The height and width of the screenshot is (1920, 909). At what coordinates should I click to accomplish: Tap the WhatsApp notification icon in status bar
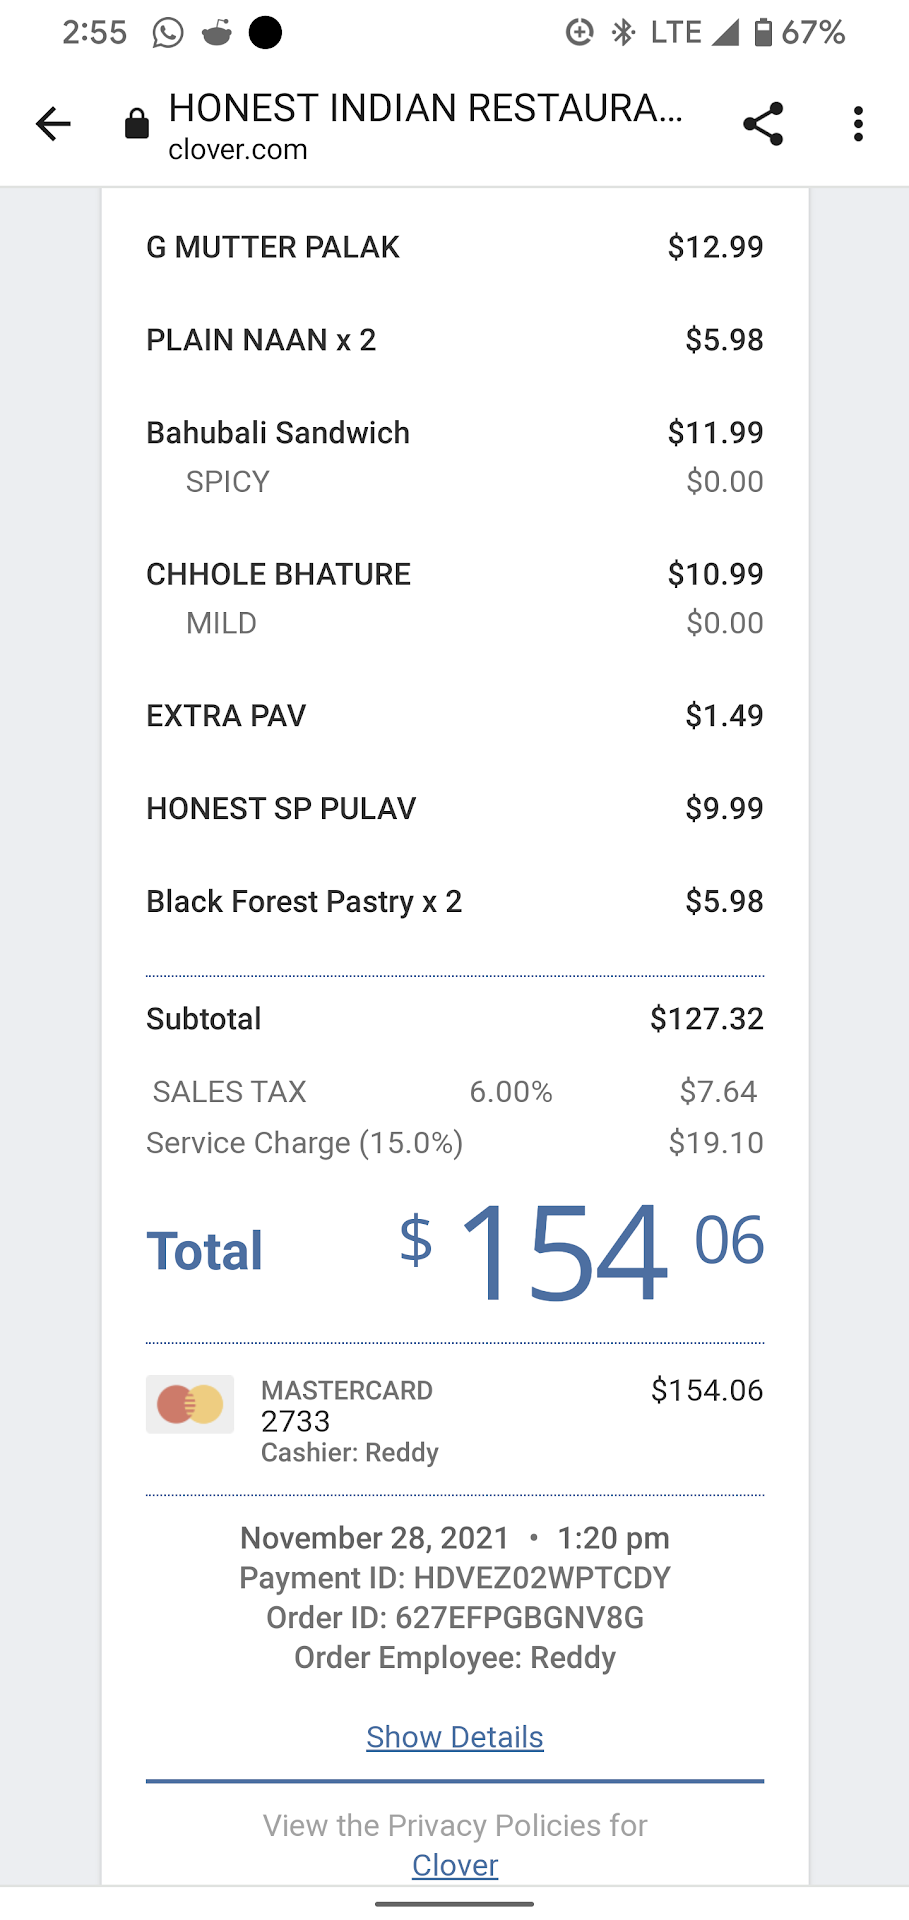[168, 33]
